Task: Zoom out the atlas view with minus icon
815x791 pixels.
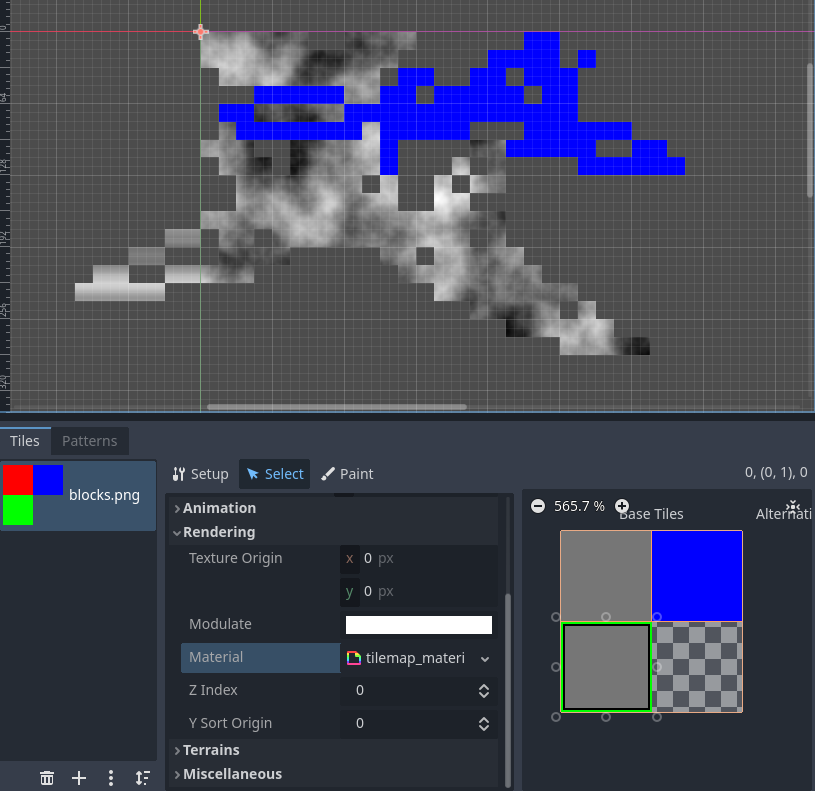Action: (538, 506)
